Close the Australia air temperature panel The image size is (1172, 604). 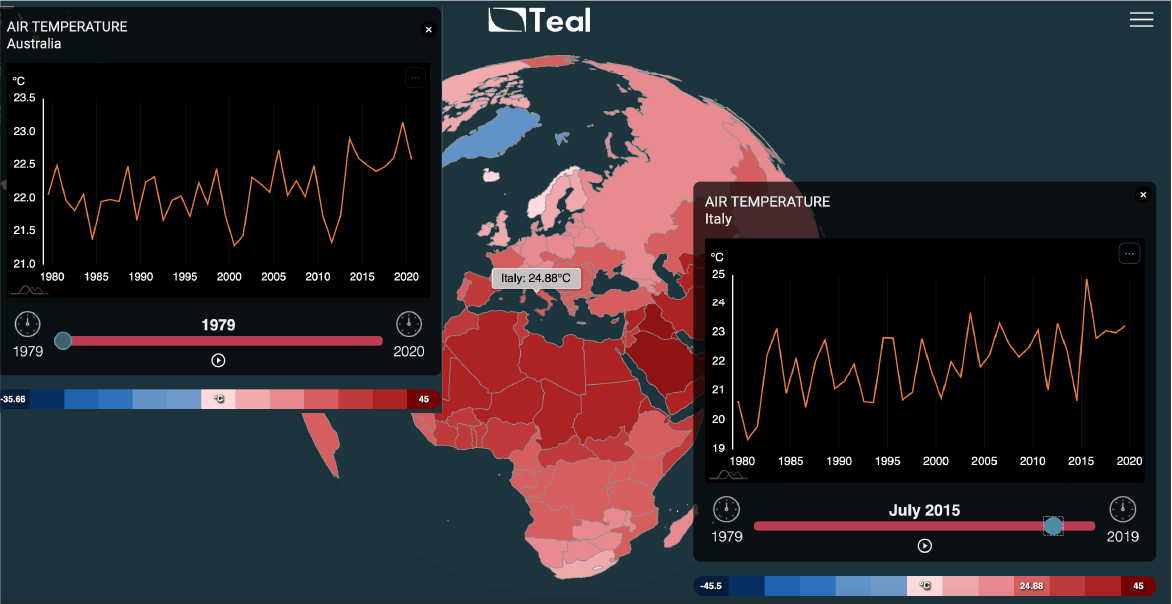428,30
